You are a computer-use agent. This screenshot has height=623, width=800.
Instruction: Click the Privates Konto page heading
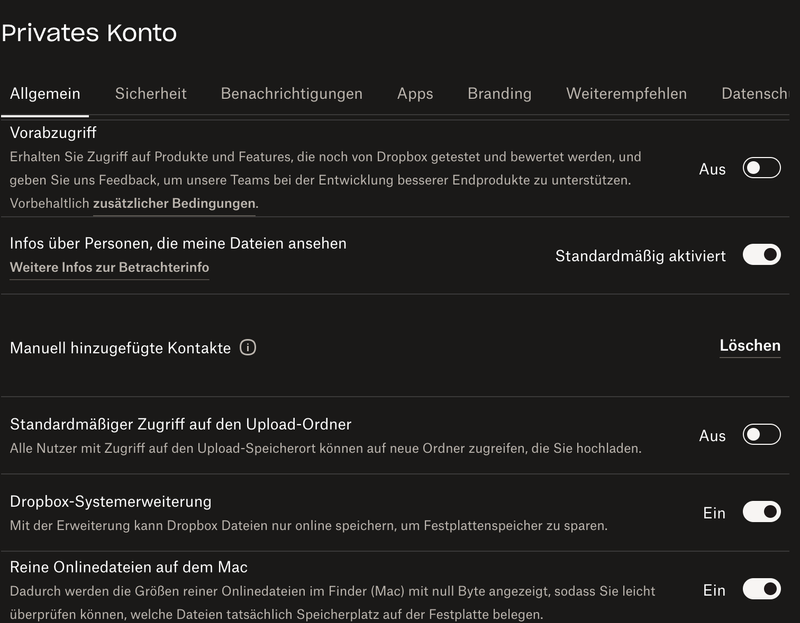click(x=88, y=33)
